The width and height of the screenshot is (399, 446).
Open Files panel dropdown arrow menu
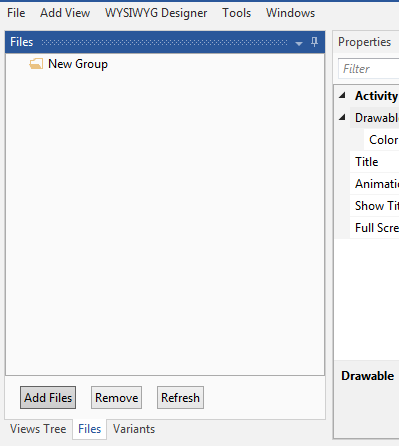[x=299, y=43]
